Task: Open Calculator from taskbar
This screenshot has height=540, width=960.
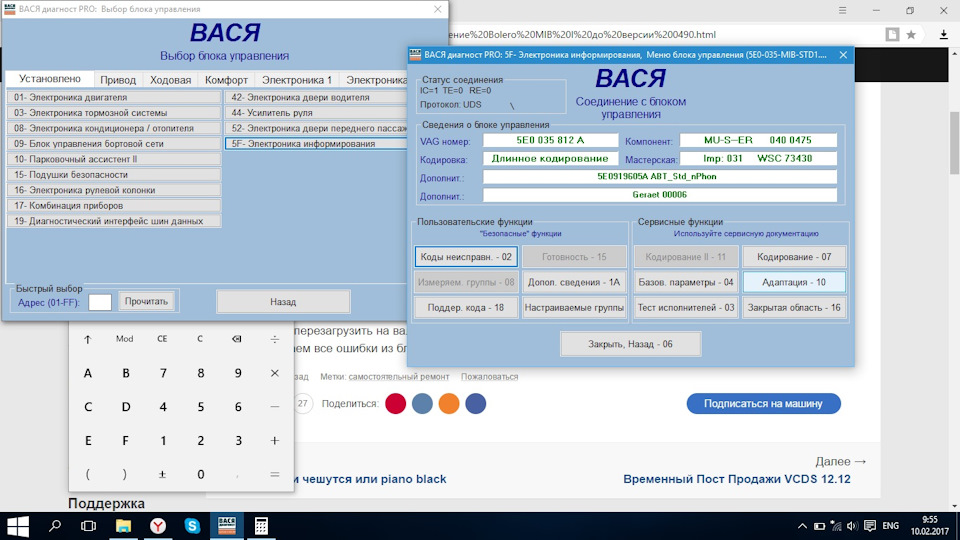Action: click(261, 526)
